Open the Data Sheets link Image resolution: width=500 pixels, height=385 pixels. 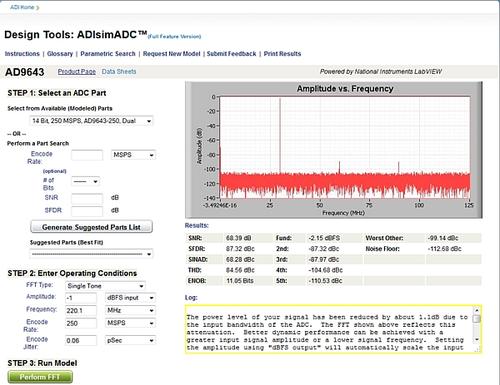click(x=119, y=71)
